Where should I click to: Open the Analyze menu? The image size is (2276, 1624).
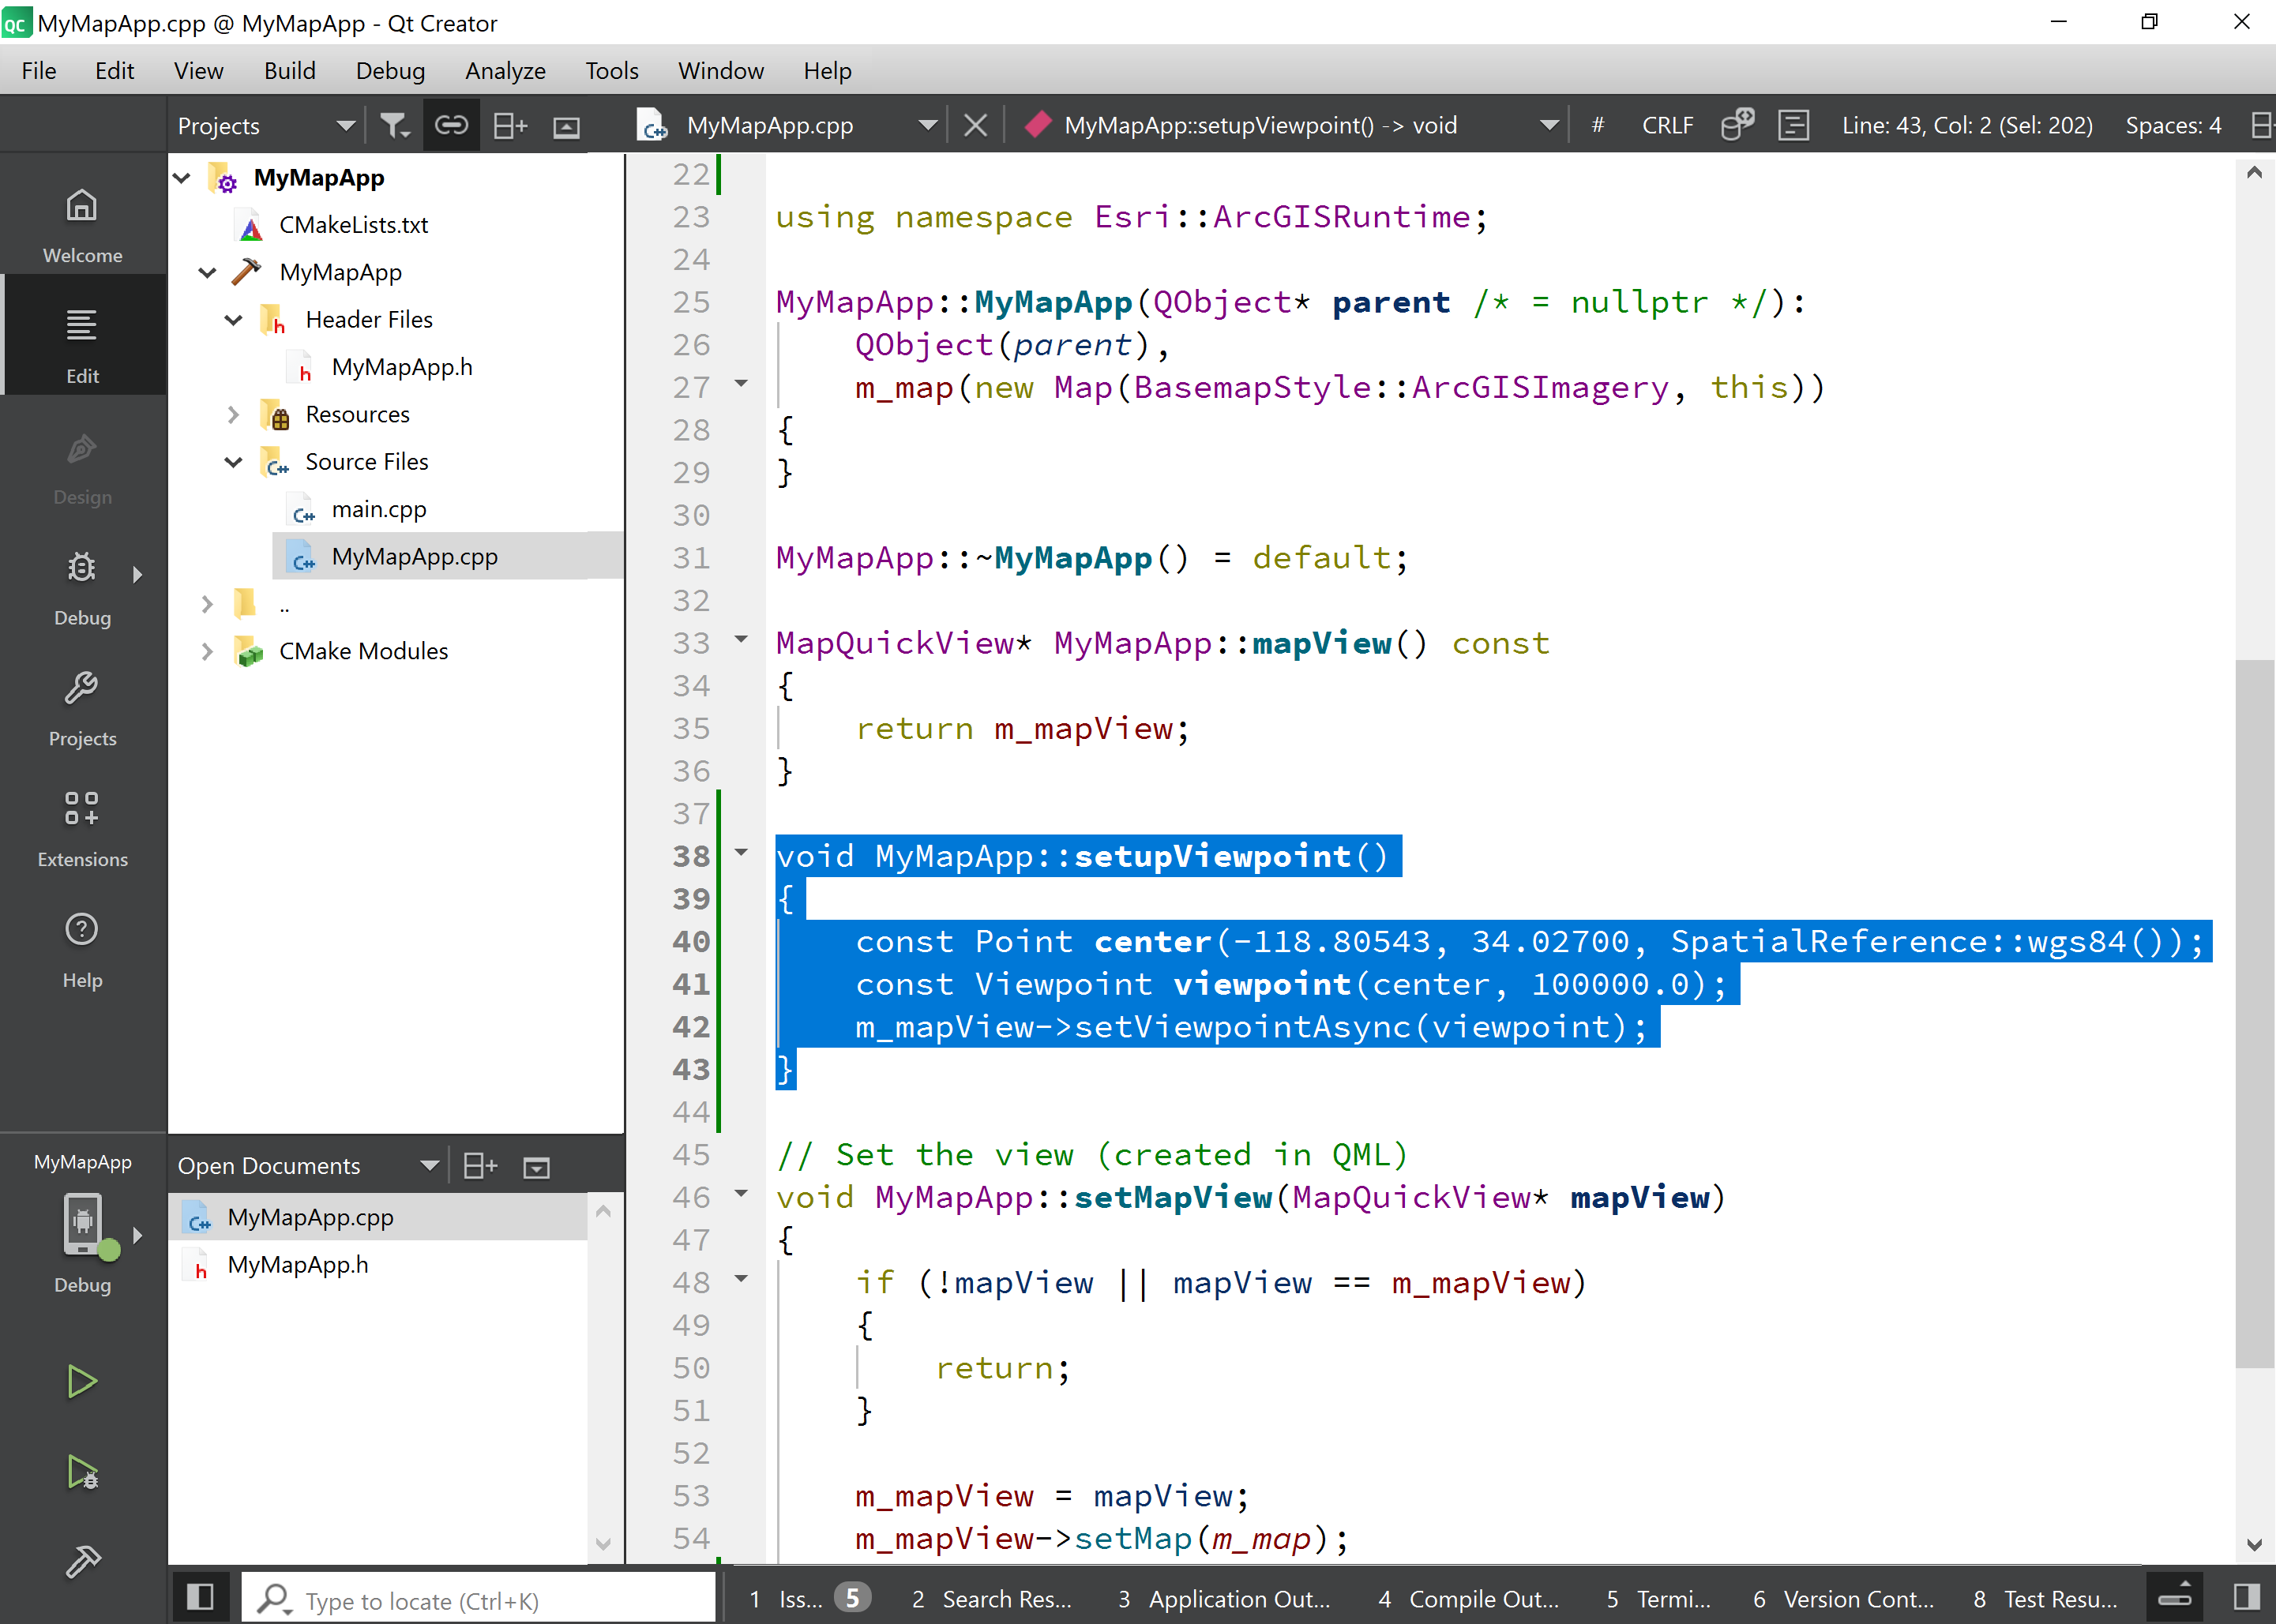click(505, 71)
